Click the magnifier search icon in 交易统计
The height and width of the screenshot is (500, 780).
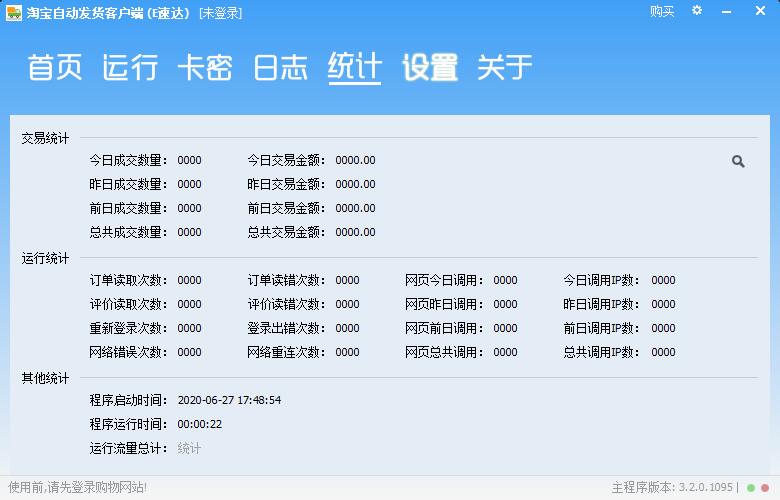[x=738, y=161]
